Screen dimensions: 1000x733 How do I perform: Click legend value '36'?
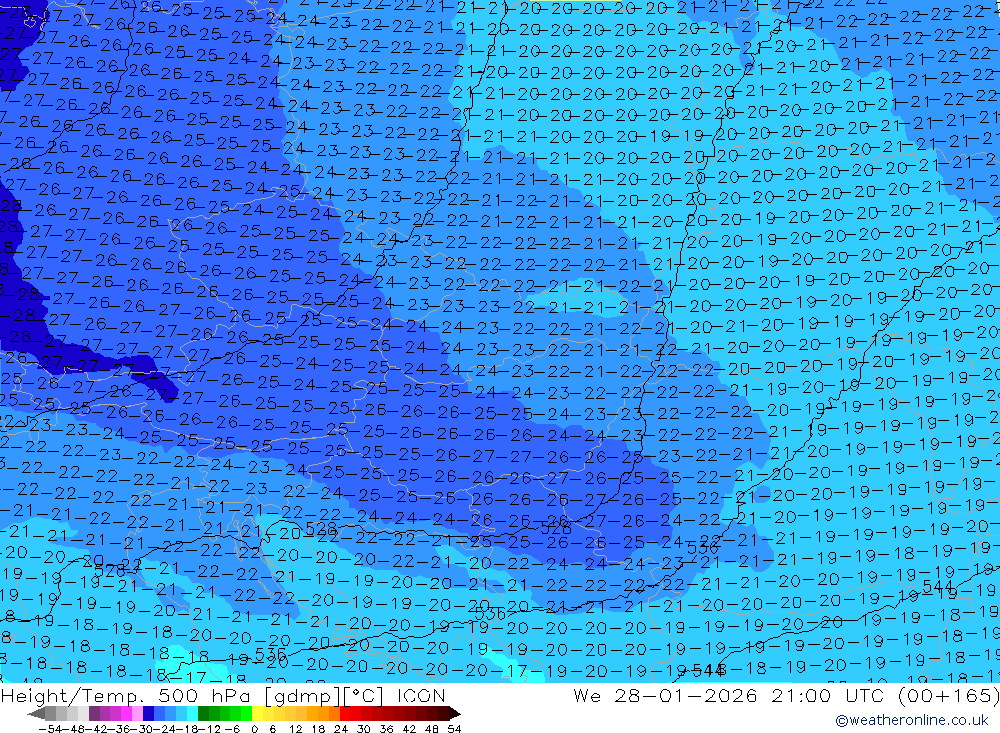[x=386, y=729]
